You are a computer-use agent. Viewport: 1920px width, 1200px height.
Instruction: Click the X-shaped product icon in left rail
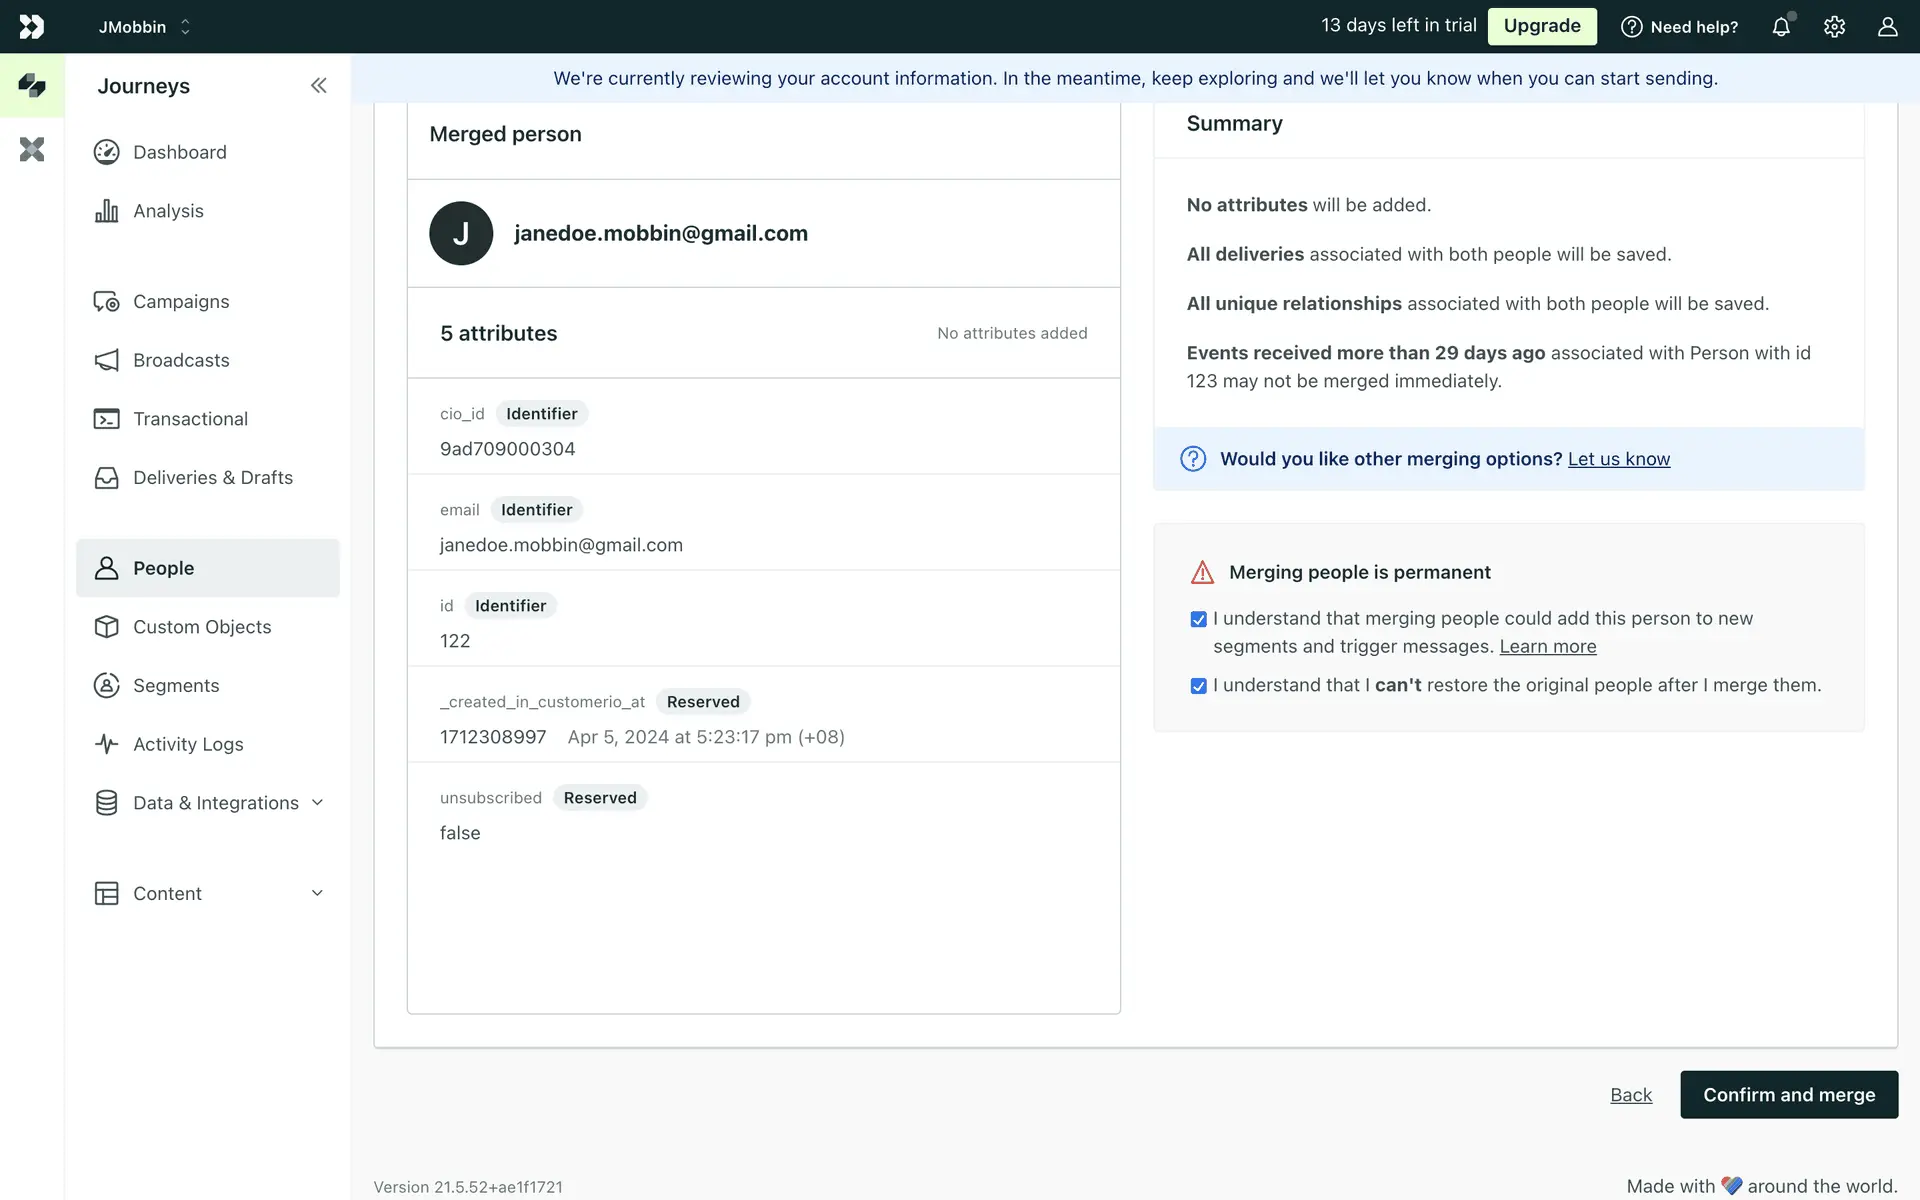(32, 150)
